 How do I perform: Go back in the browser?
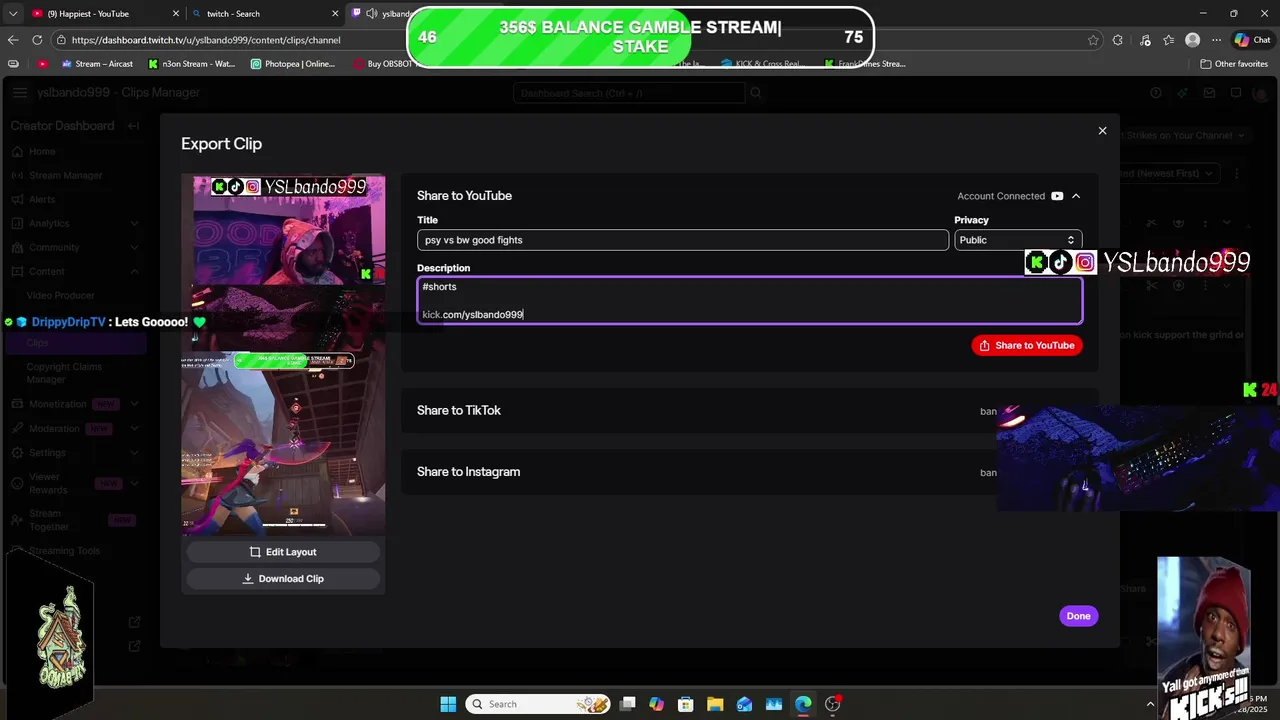tap(12, 40)
